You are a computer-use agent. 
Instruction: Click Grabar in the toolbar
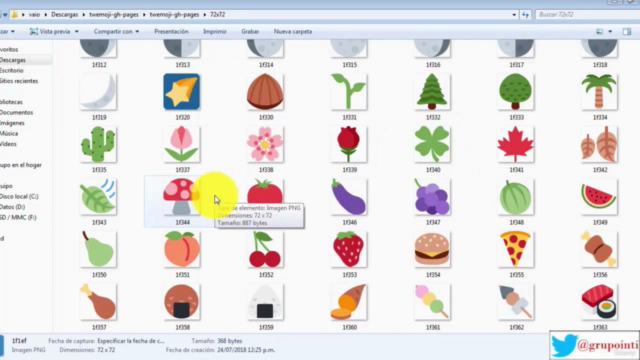pos(250,31)
